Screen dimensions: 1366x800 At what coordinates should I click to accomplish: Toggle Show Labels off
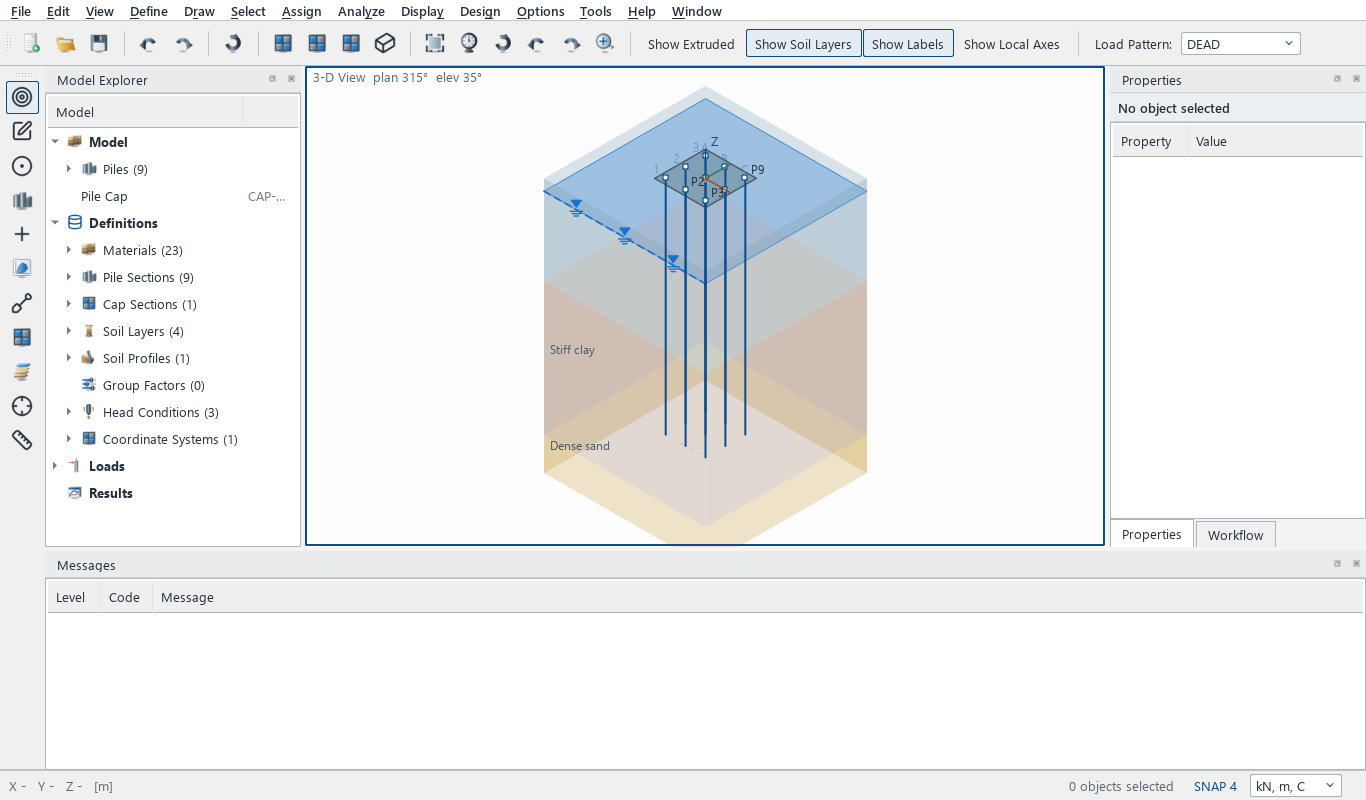pos(908,44)
